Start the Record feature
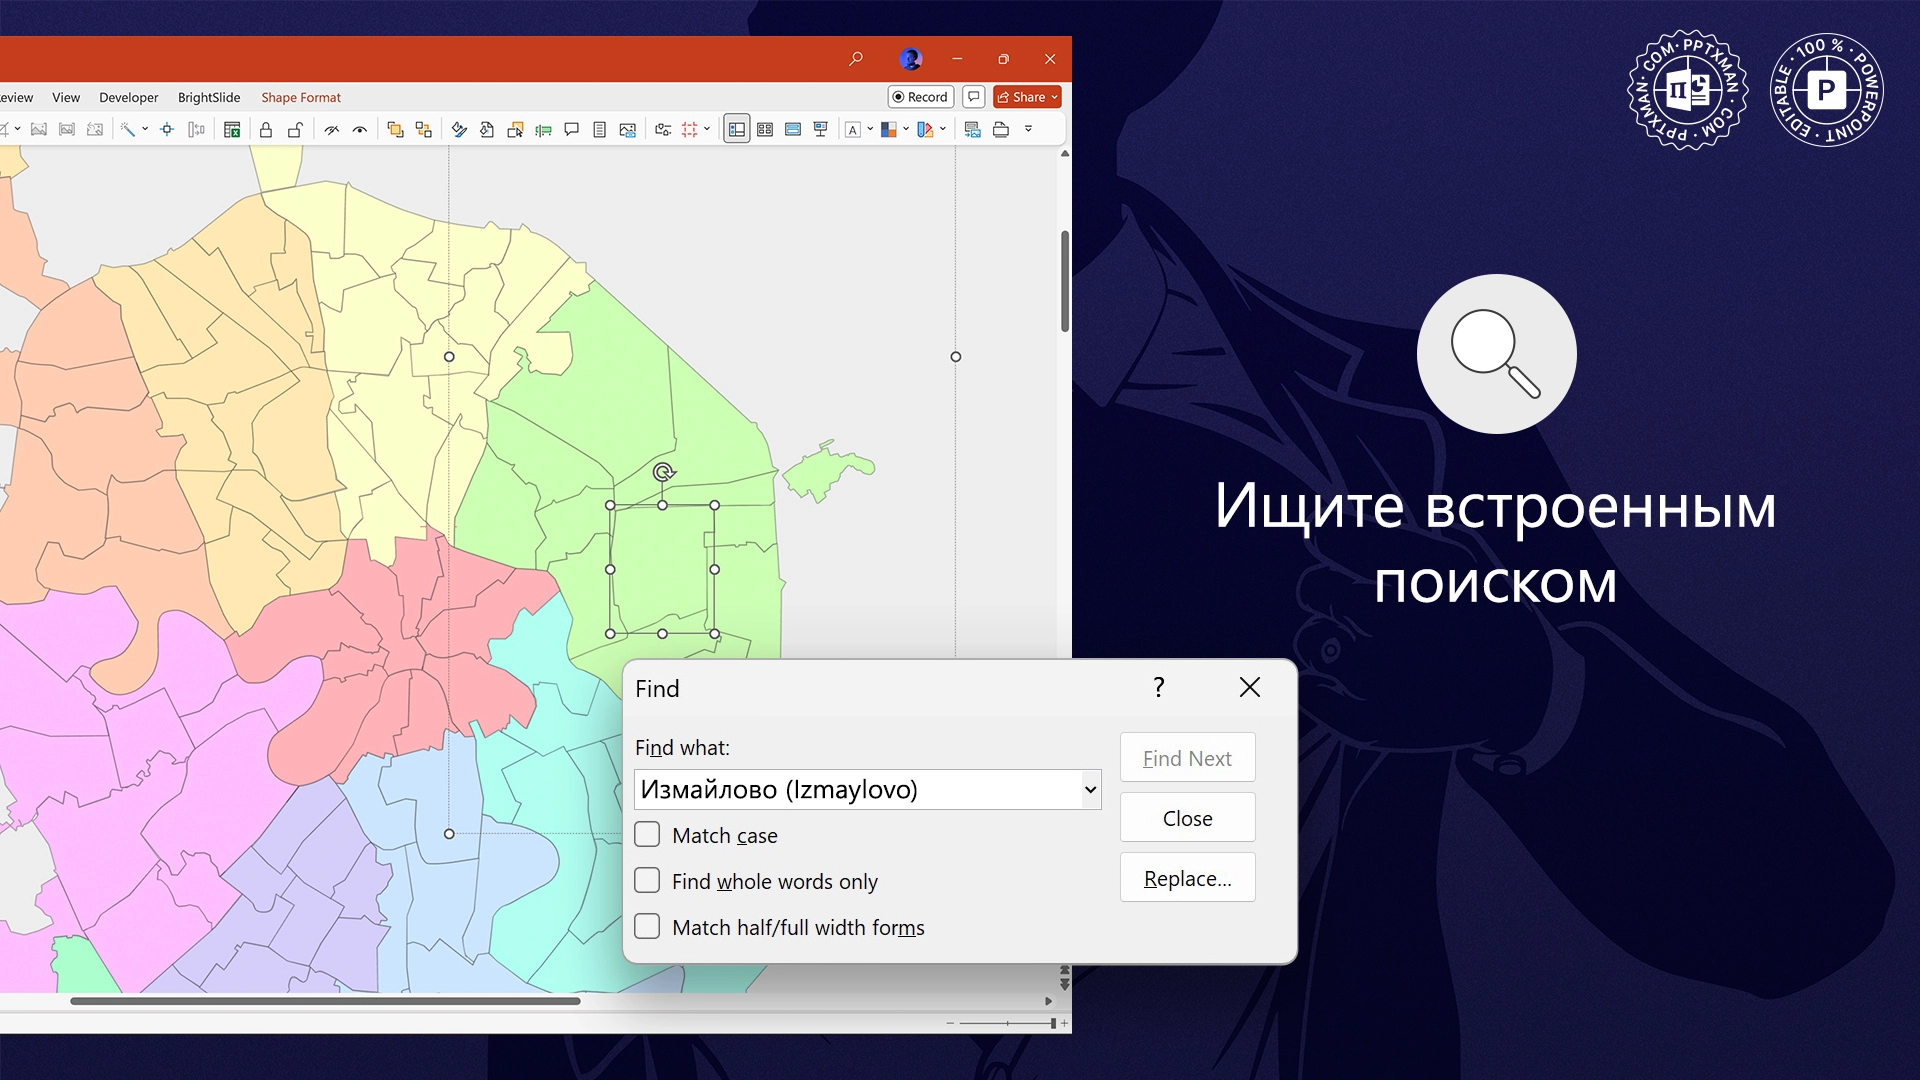 click(919, 96)
